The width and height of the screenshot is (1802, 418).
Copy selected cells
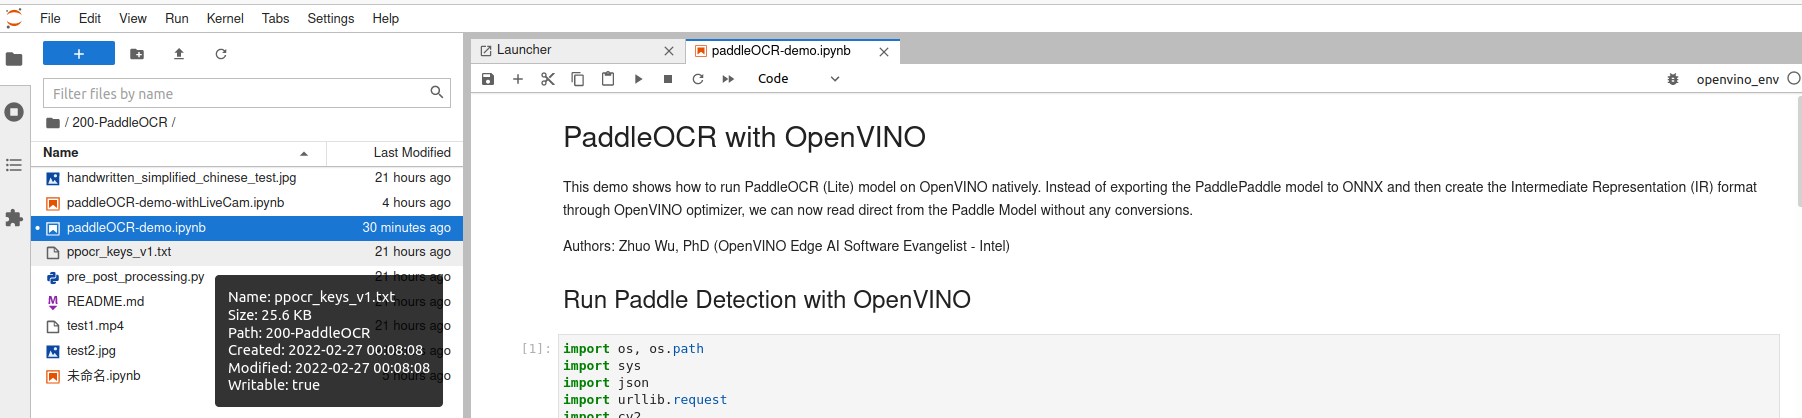(578, 79)
